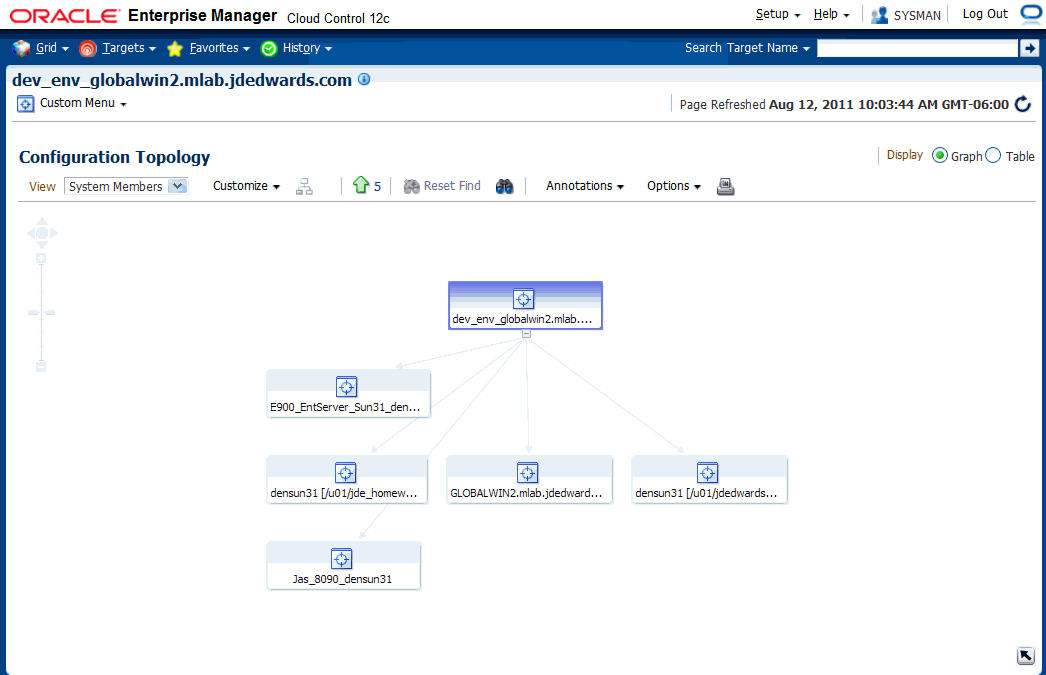Click the Reset Find button
1046x675 pixels.
pos(442,186)
